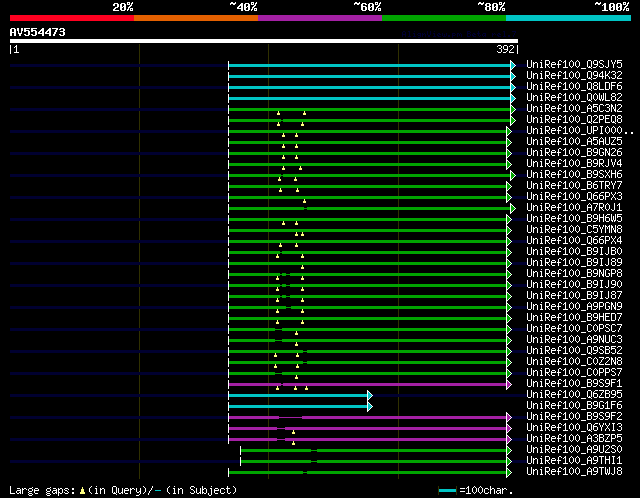The image size is (640, 498).
Task: Click the white query sequence bar
Action: 264,41
